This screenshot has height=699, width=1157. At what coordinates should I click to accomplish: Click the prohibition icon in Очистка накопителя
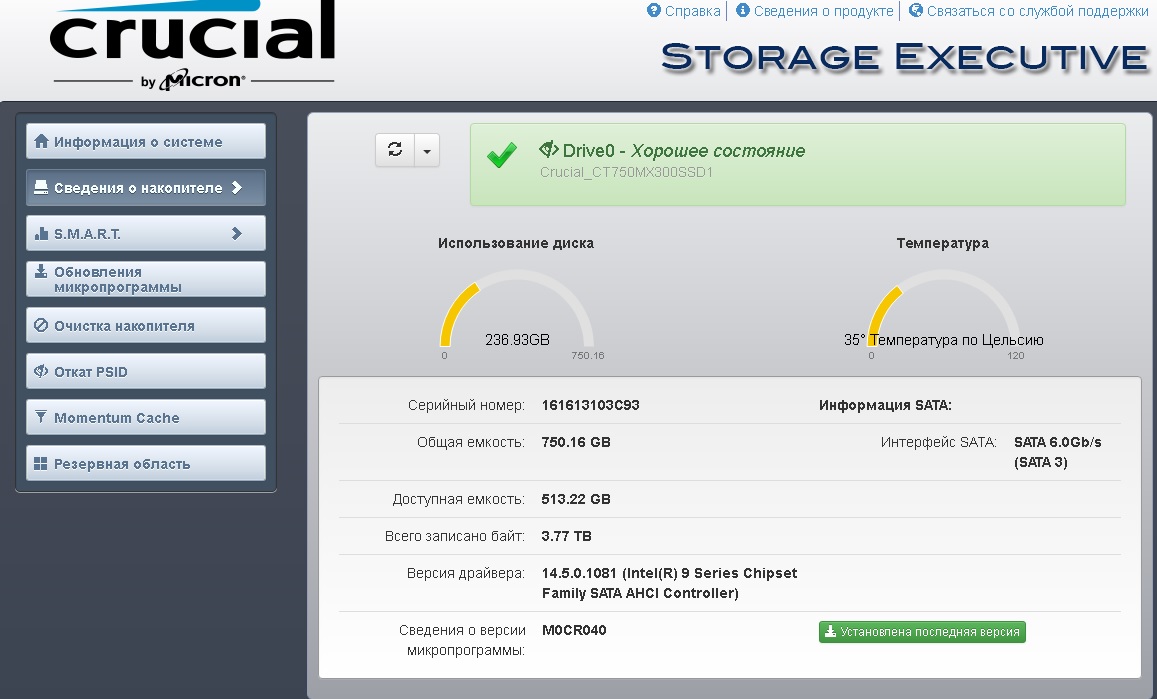click(41, 326)
